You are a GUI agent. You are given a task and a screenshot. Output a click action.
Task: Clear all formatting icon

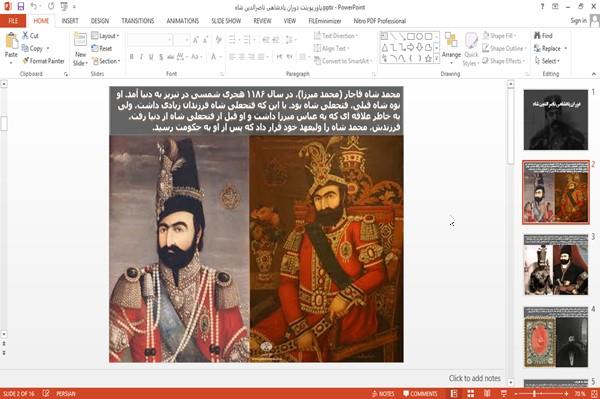[218, 39]
